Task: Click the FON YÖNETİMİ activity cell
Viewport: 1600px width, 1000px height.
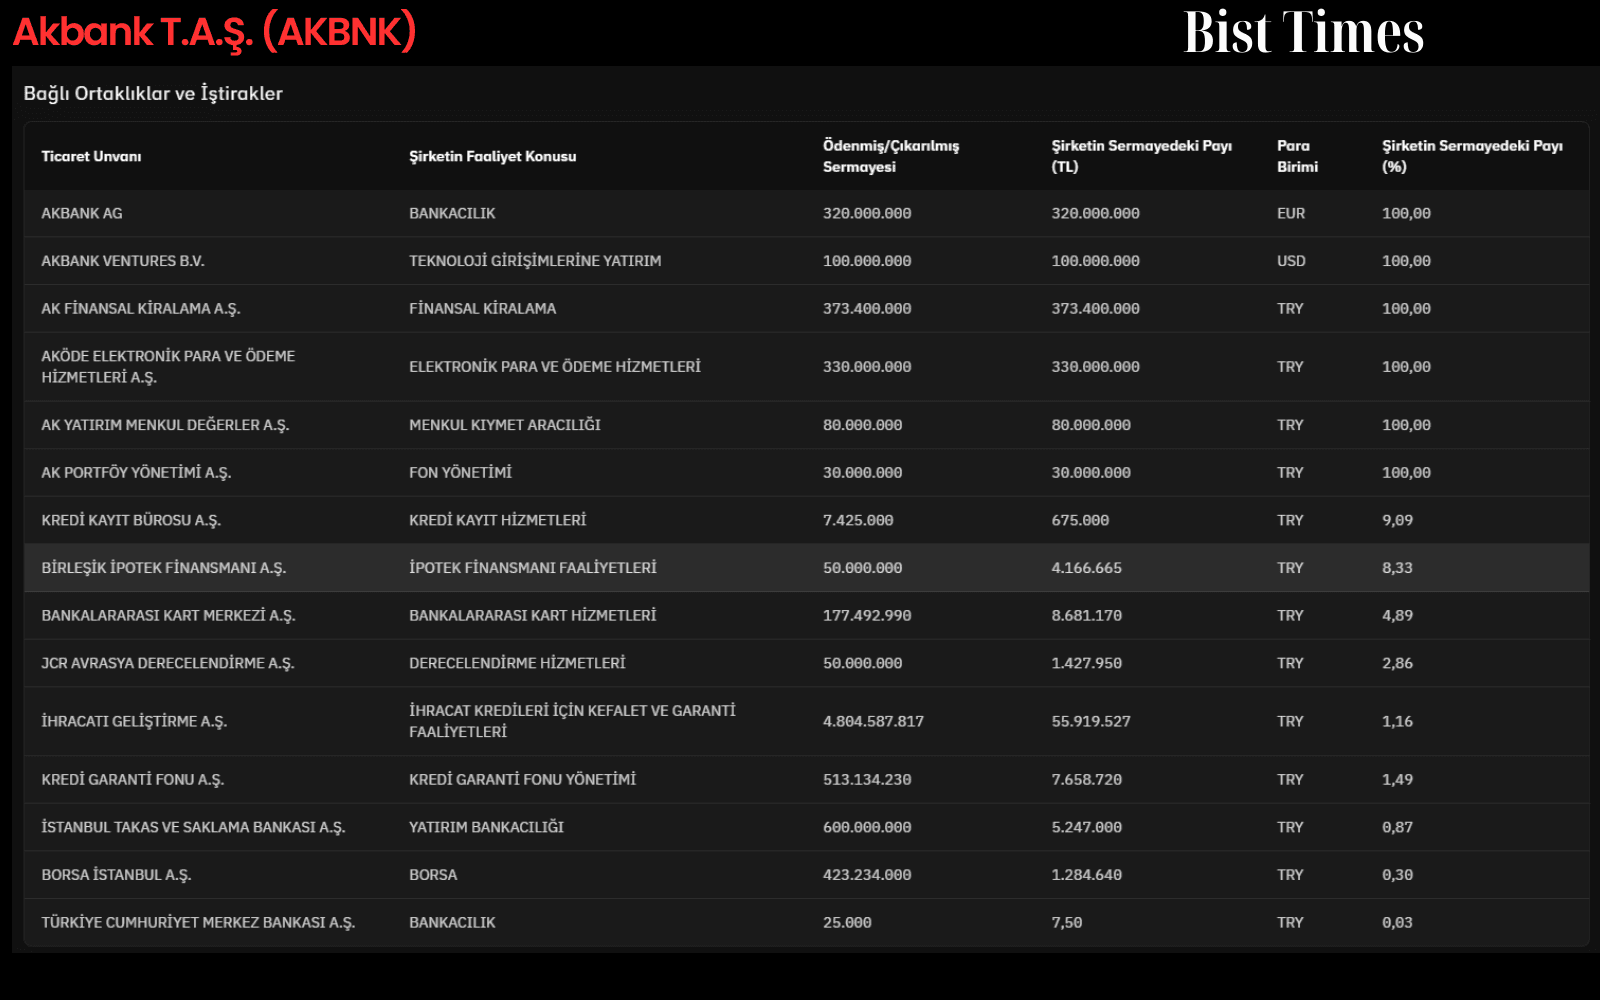Action: click(x=460, y=473)
